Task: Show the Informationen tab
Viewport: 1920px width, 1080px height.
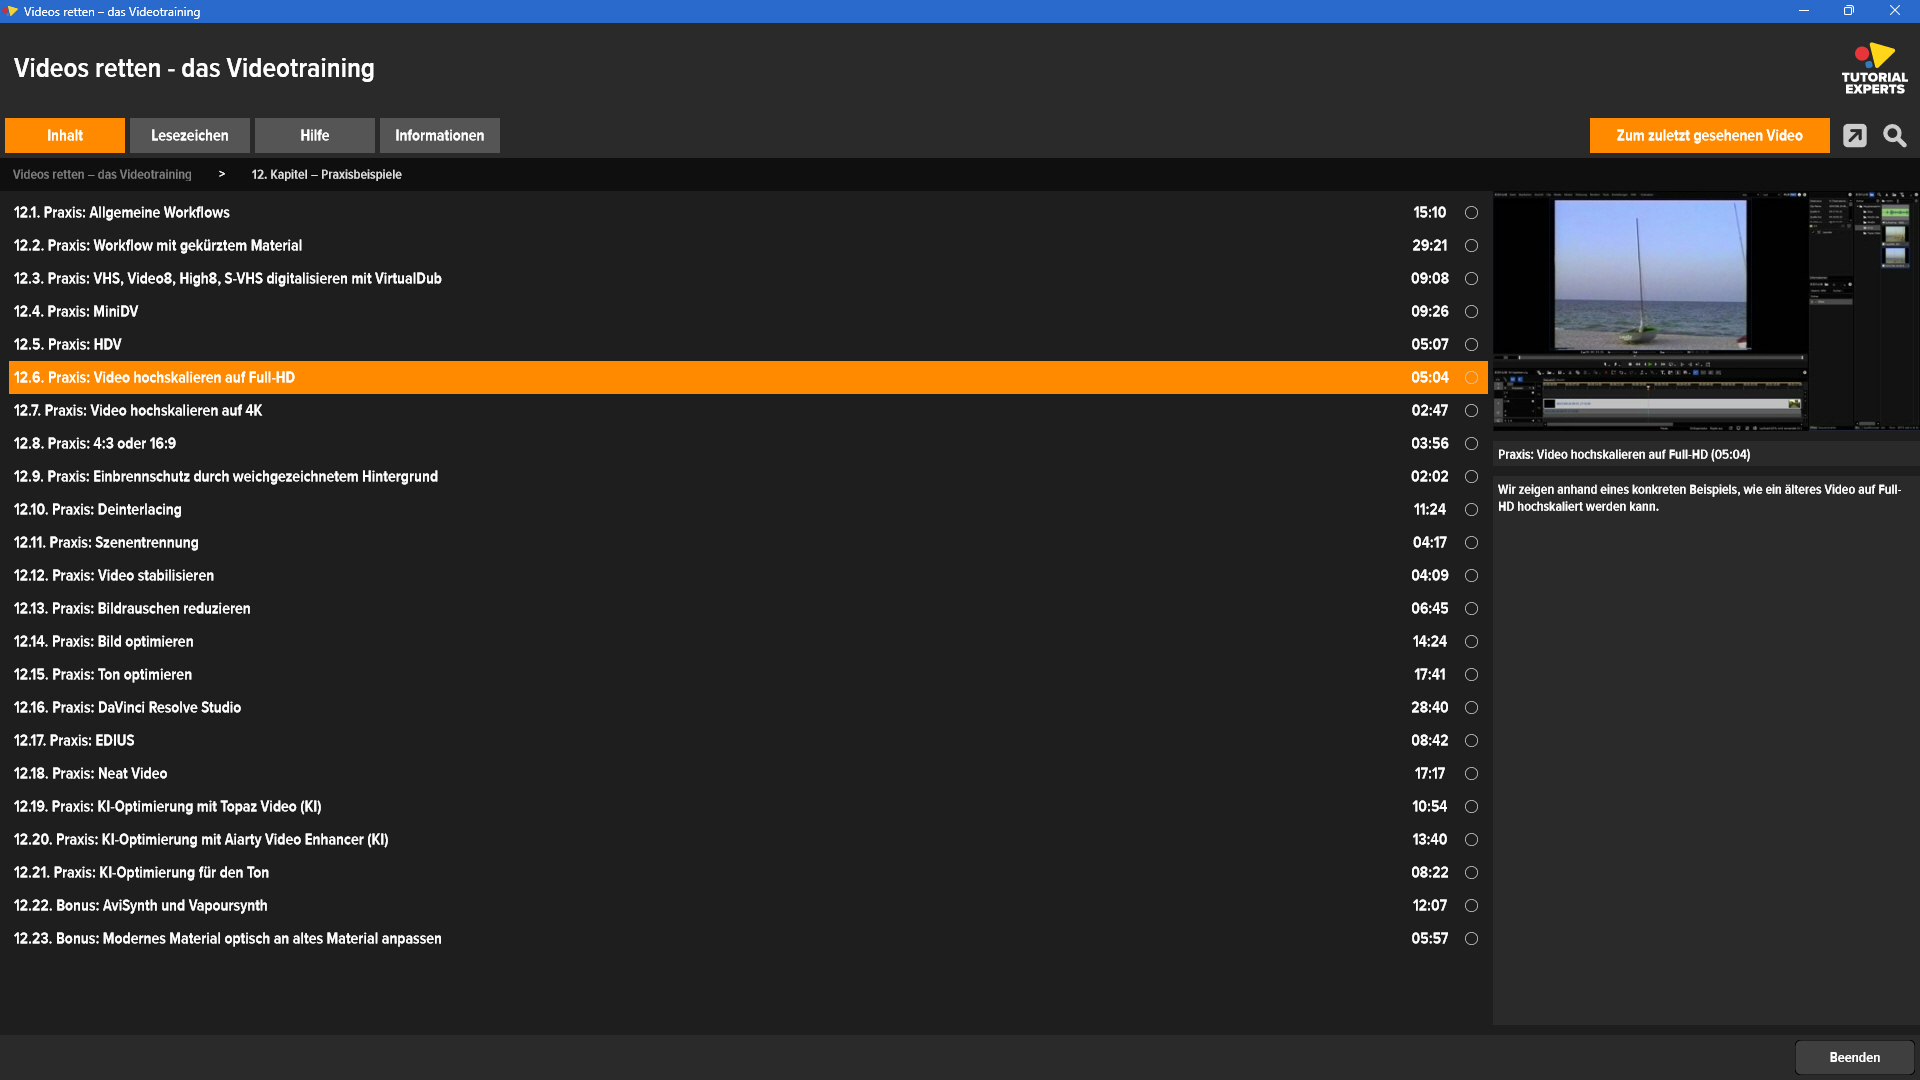Action: pos(440,135)
